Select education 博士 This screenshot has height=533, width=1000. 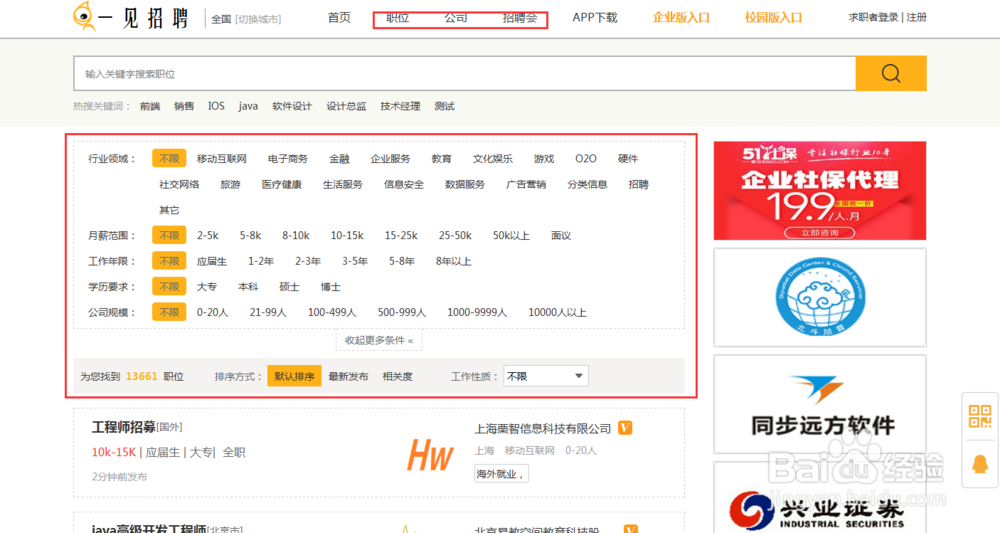click(330, 287)
